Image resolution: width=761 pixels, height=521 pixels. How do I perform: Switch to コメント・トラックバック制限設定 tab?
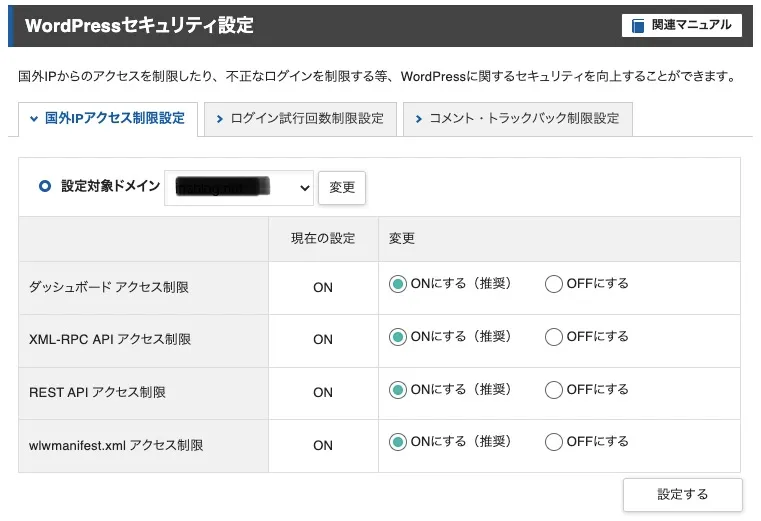(518, 118)
